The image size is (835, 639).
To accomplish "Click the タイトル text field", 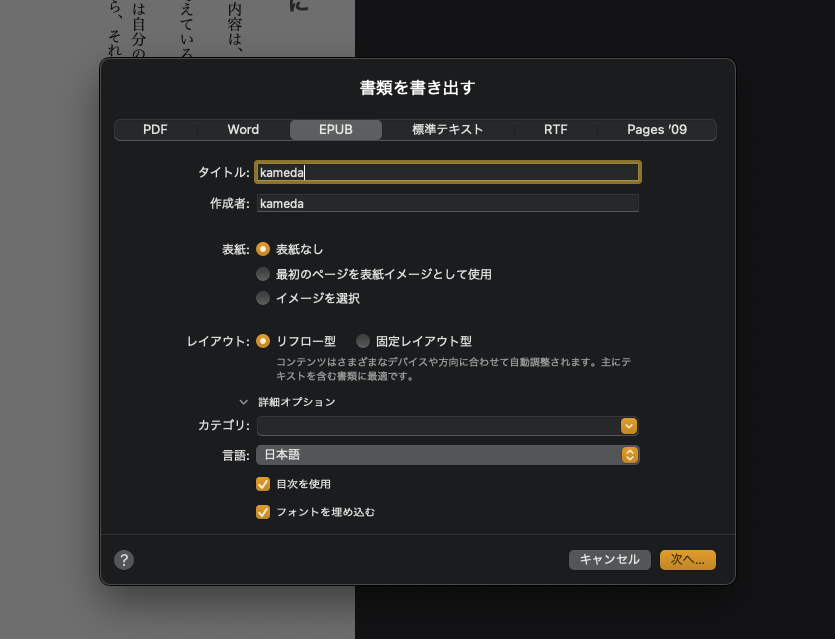I will click(448, 173).
